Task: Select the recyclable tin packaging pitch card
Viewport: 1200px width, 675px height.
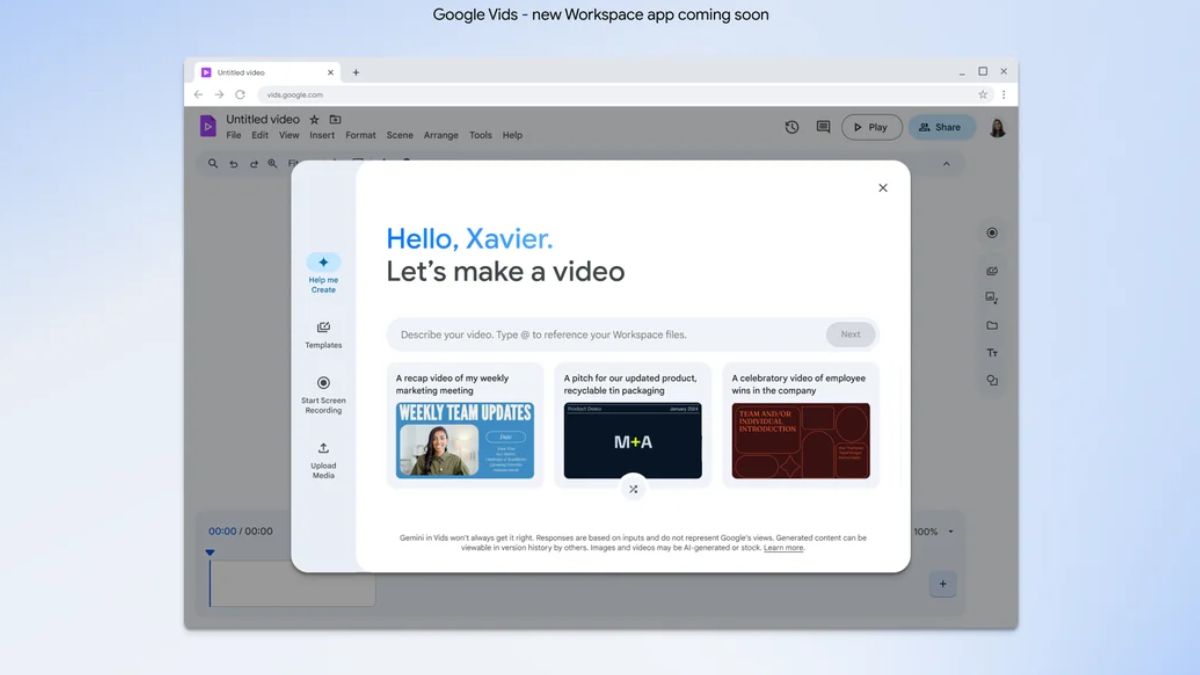Action: coord(633,425)
